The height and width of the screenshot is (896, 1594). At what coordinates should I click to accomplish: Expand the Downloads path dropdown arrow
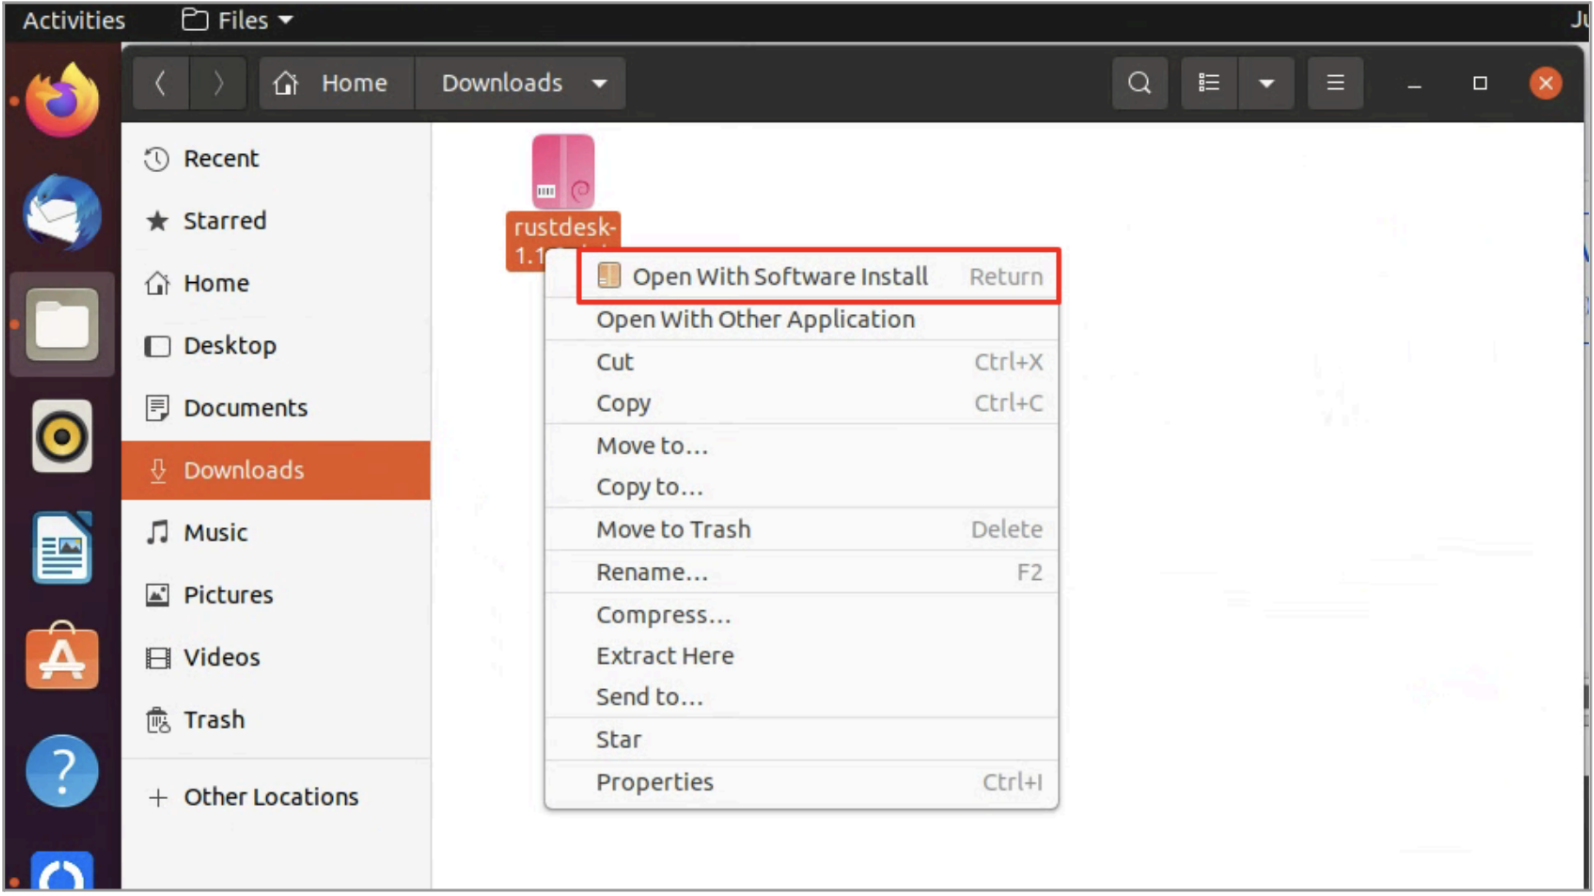599,83
